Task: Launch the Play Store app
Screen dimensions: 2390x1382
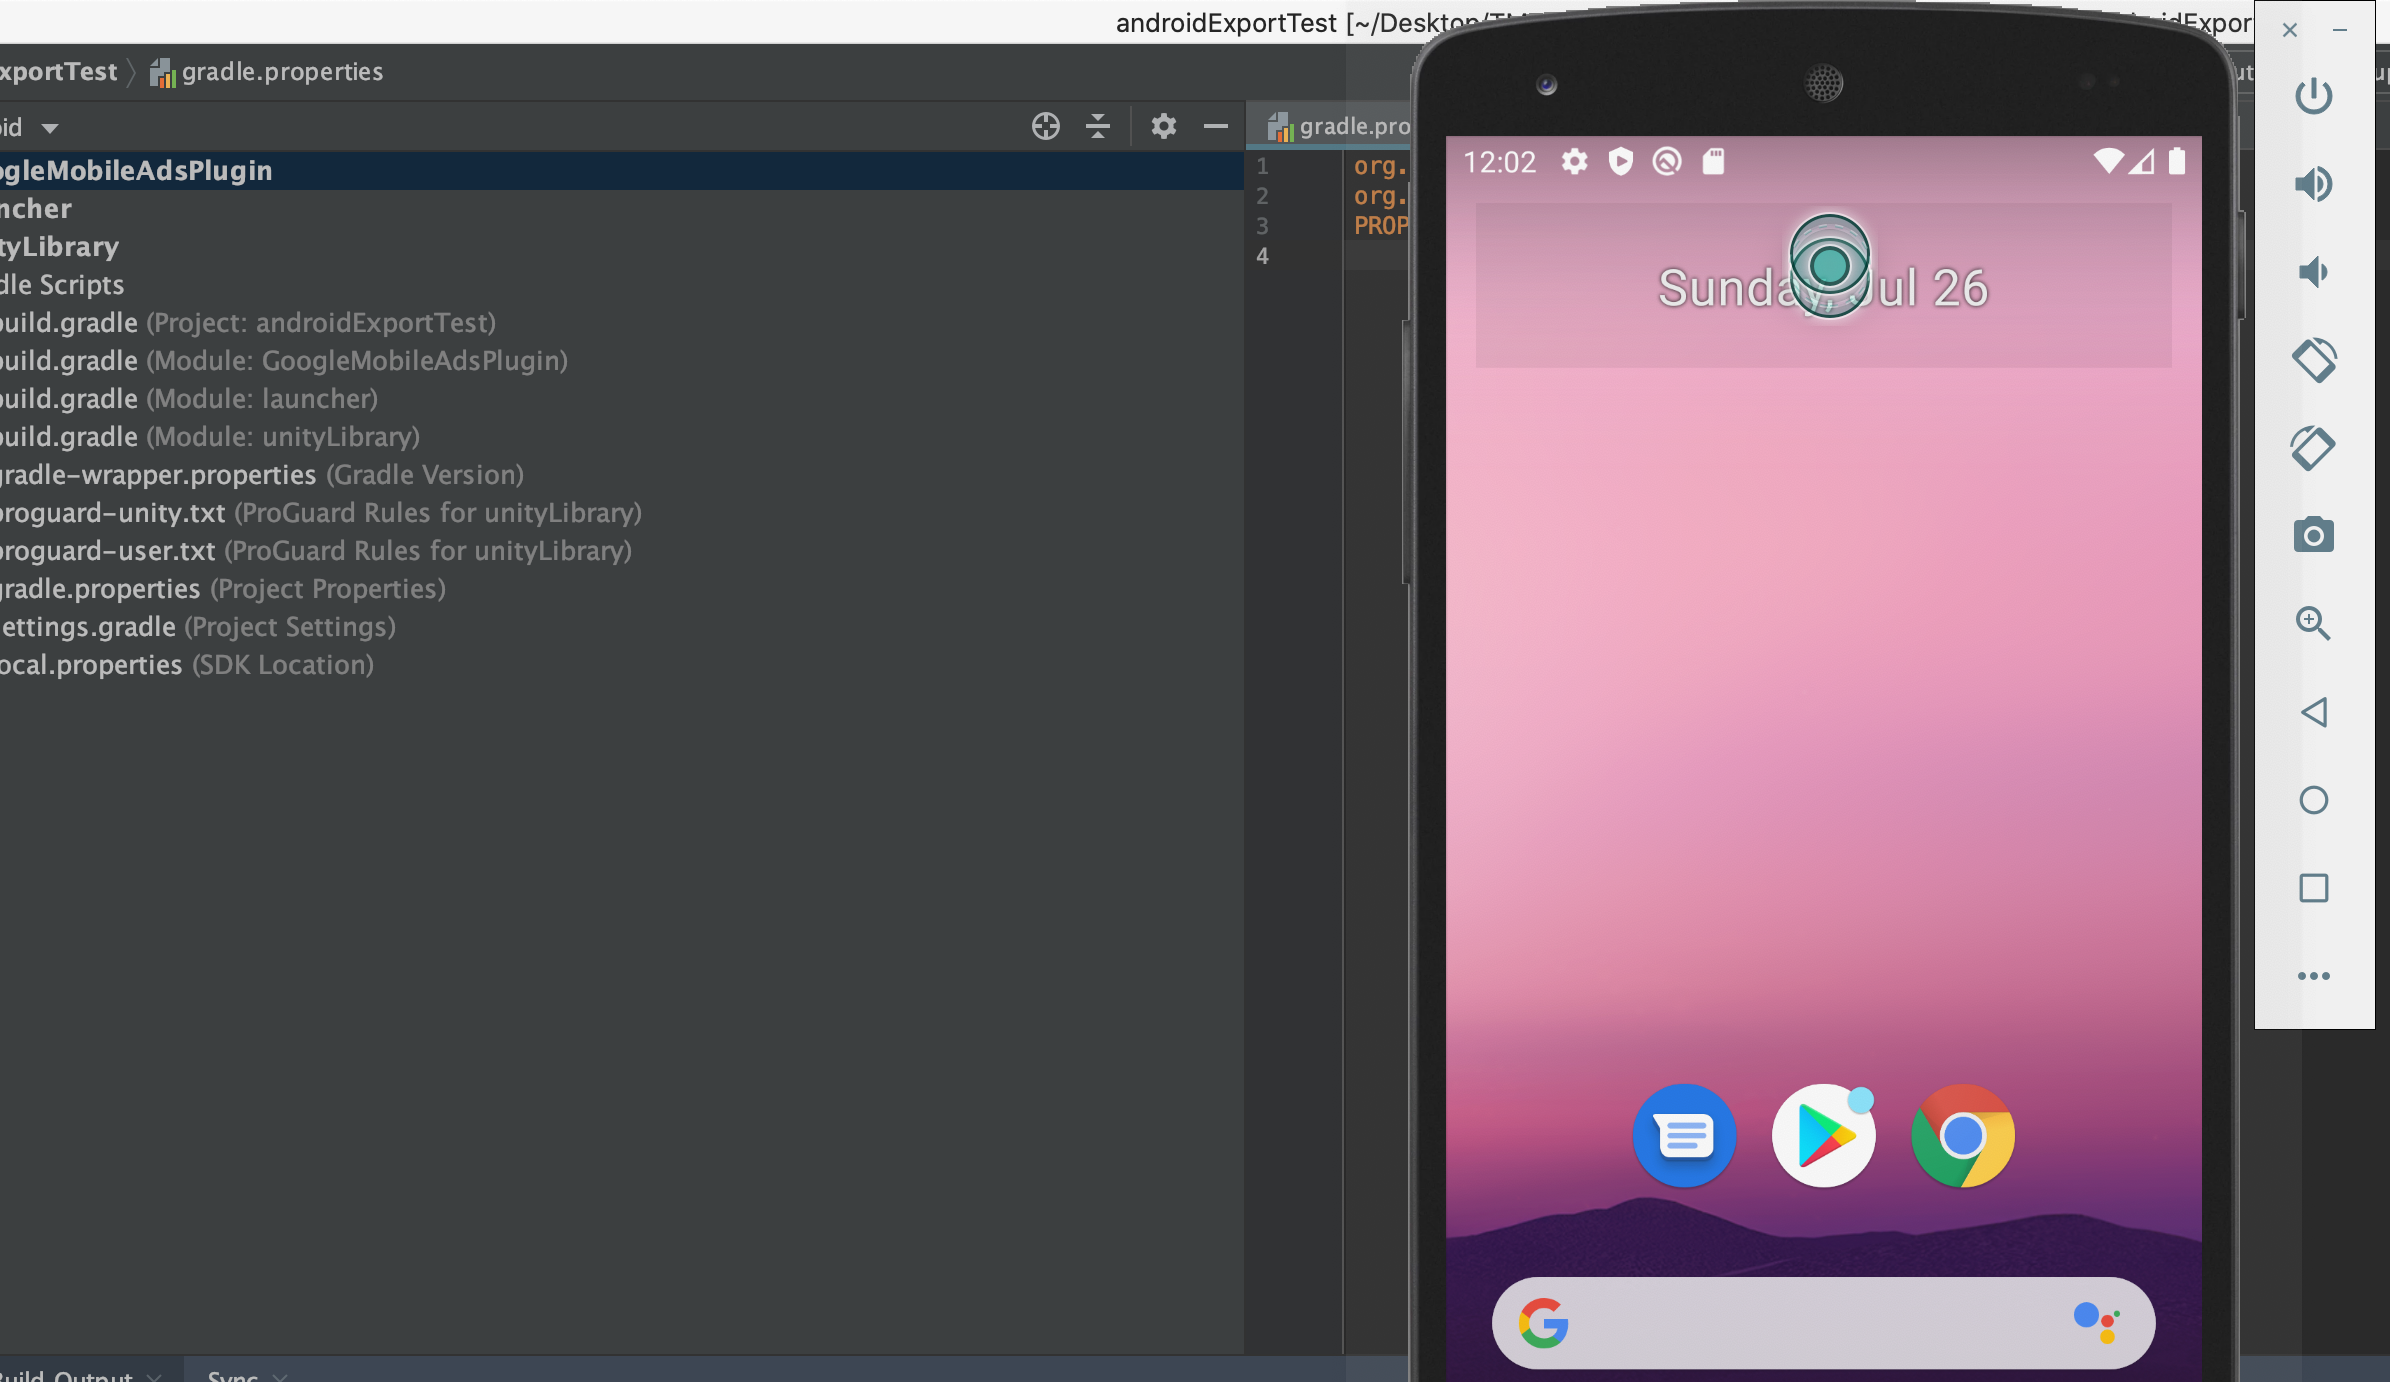Action: pos(1823,1136)
